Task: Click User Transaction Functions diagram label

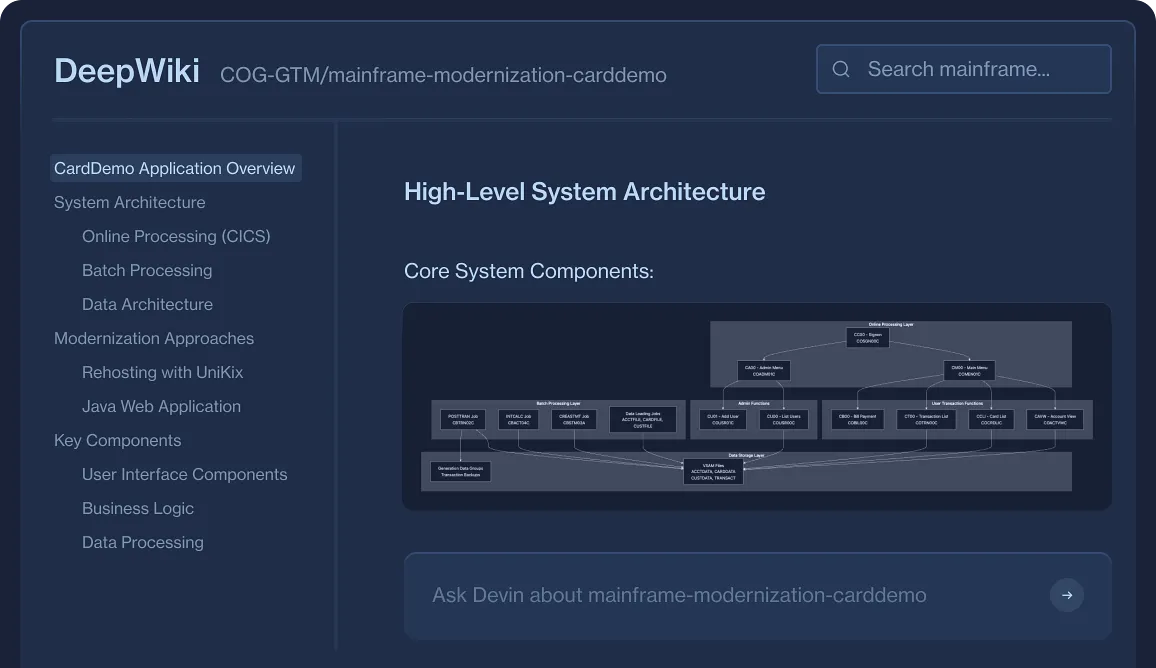Action: [957, 403]
